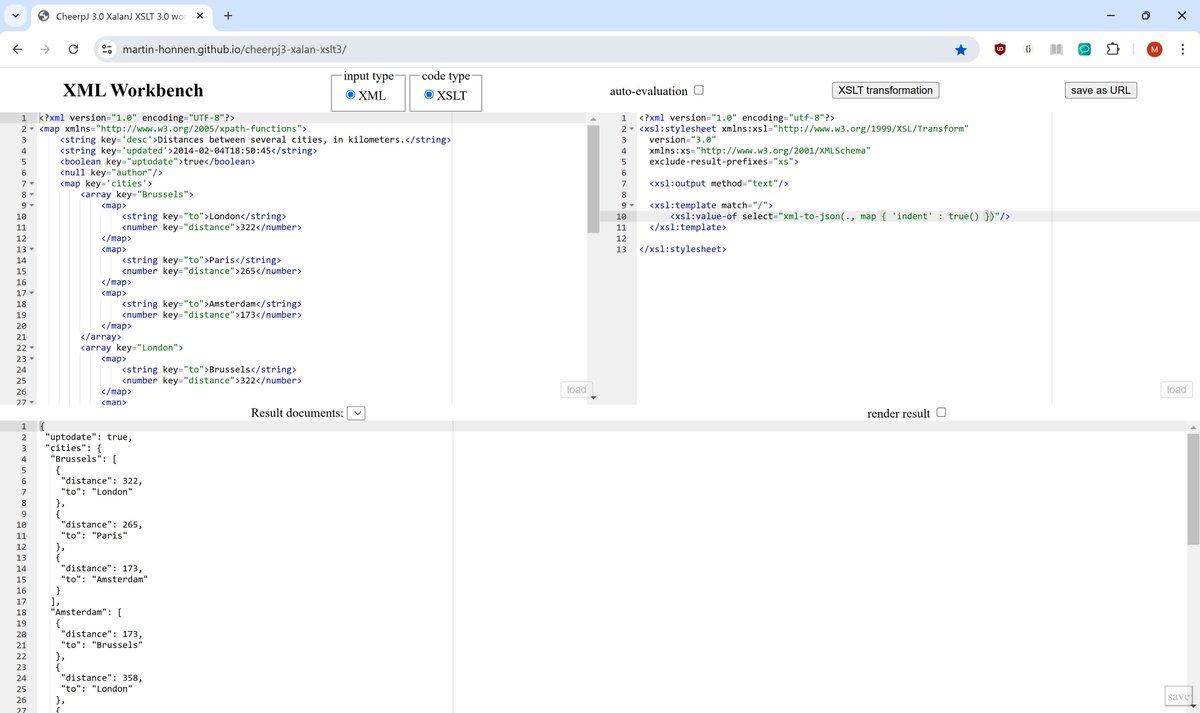
Task: Click the "uptodate": true result line
Action: pyautogui.click(x=88, y=437)
